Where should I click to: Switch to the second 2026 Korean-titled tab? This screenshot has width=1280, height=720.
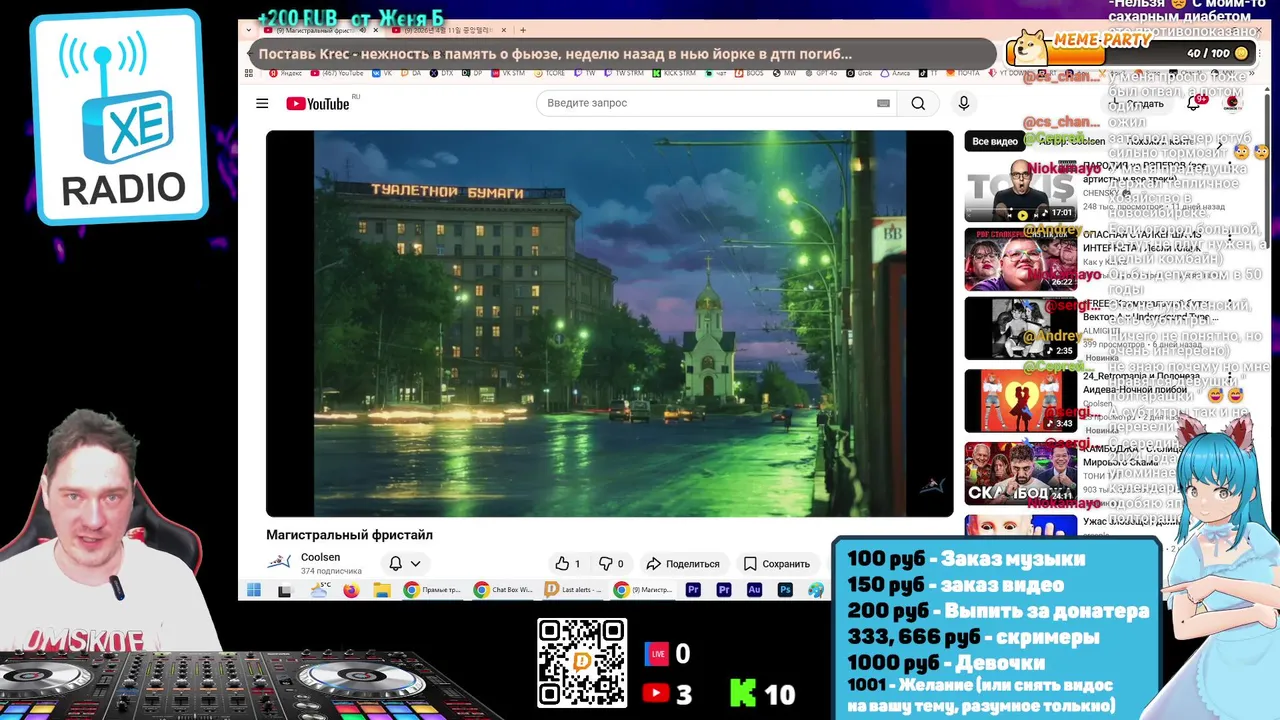click(449, 31)
